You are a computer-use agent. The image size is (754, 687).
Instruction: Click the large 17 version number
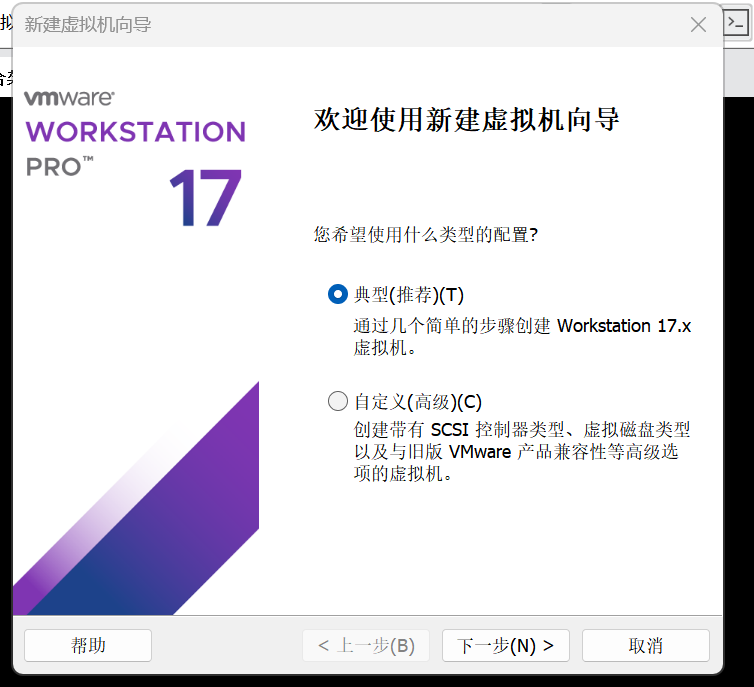click(x=205, y=198)
